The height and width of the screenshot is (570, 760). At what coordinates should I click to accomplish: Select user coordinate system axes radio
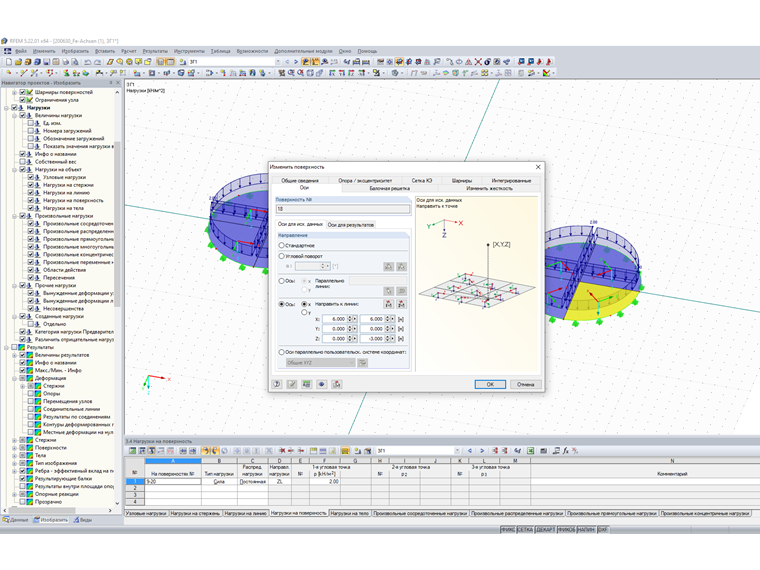tap(281, 352)
